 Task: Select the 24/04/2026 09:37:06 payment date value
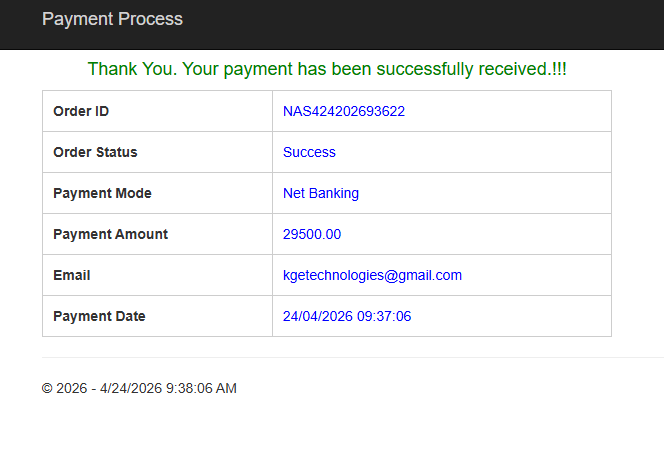(x=347, y=316)
